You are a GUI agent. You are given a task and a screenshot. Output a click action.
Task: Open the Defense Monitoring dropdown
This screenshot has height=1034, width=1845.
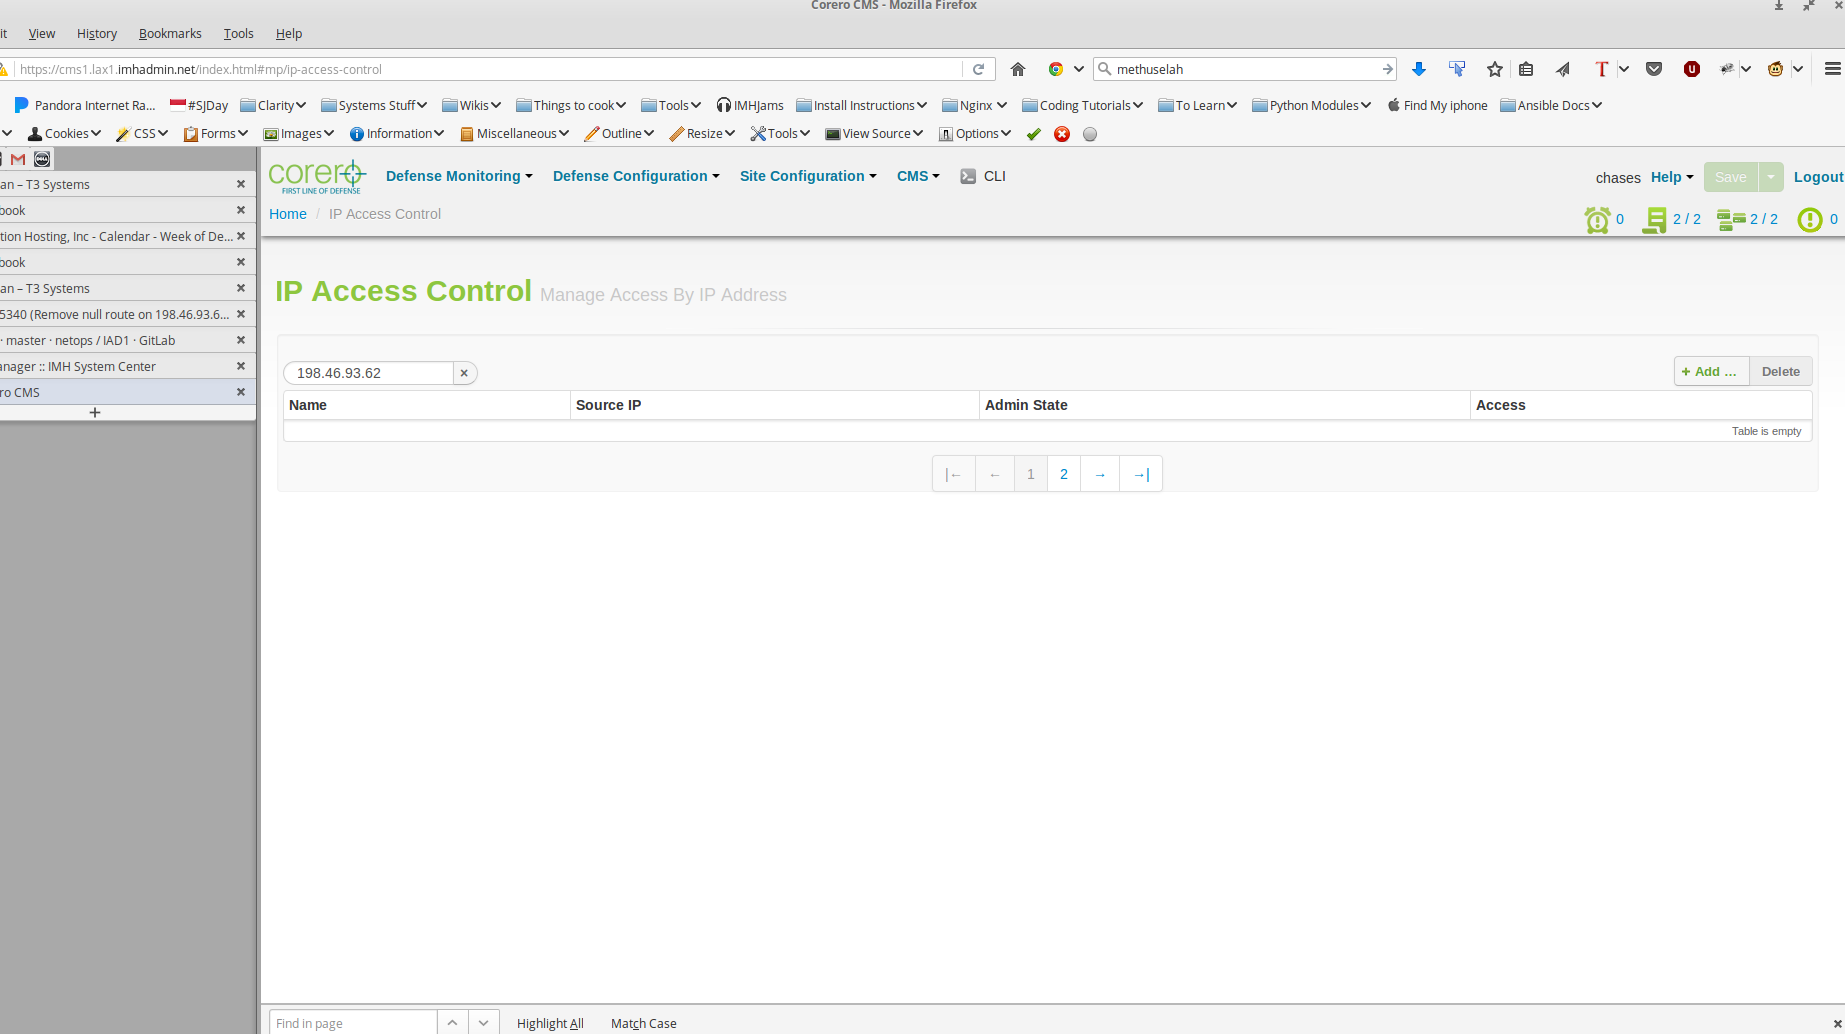(459, 176)
